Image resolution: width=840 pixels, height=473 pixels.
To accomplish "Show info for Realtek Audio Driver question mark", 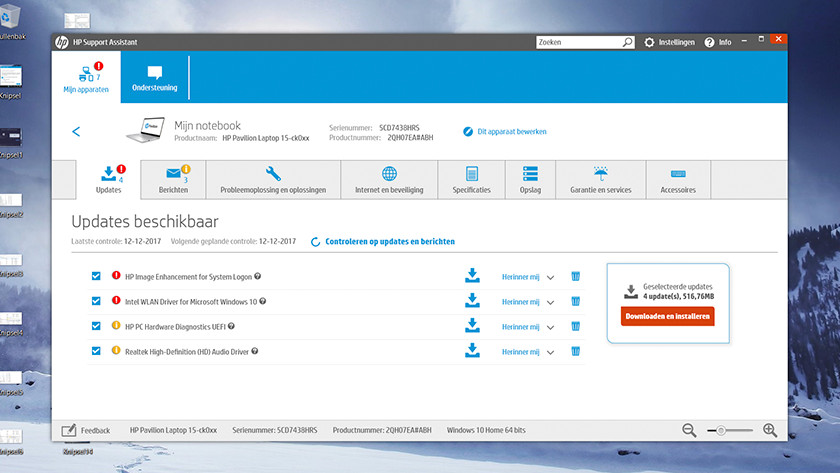I will pos(254,351).
